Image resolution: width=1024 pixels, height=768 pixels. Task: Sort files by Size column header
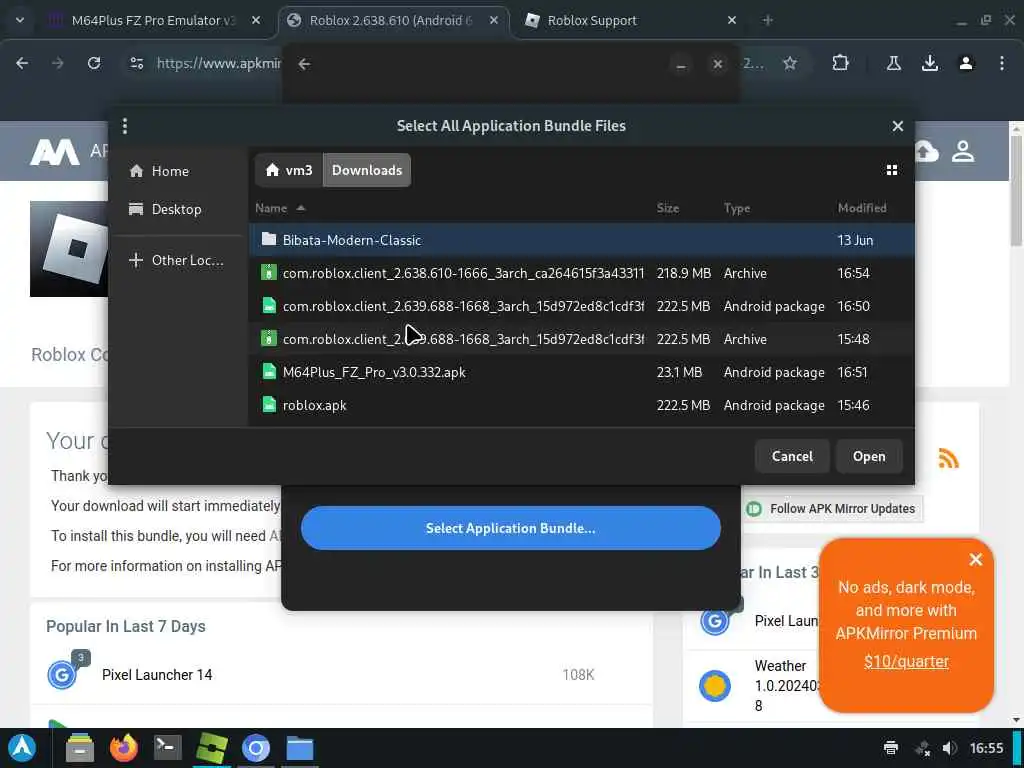point(667,208)
